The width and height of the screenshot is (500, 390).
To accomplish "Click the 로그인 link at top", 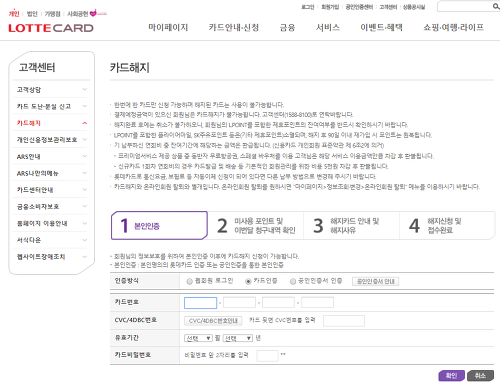I will (308, 7).
